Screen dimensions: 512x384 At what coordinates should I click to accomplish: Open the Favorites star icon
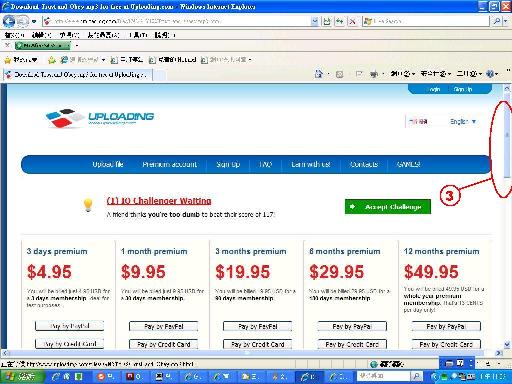7,60
